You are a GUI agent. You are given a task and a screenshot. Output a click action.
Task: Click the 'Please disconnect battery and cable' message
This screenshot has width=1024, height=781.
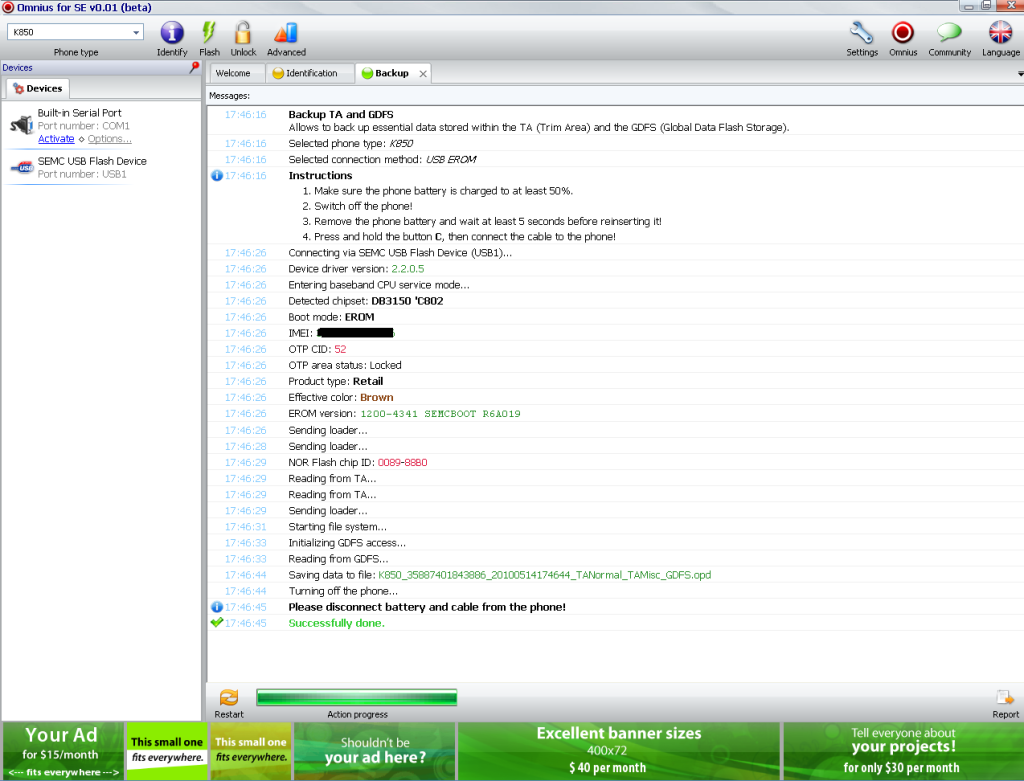[x=427, y=607]
